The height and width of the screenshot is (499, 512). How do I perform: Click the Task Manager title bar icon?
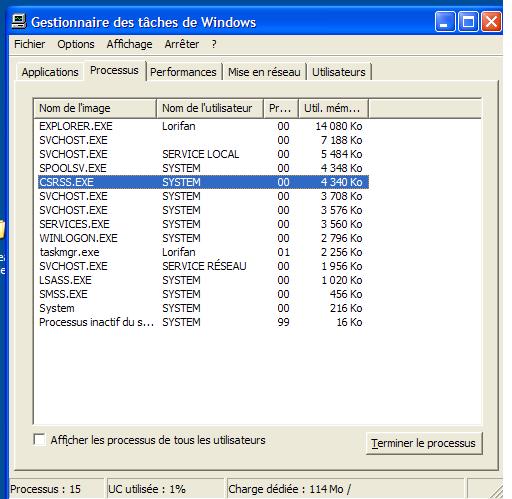[19, 22]
